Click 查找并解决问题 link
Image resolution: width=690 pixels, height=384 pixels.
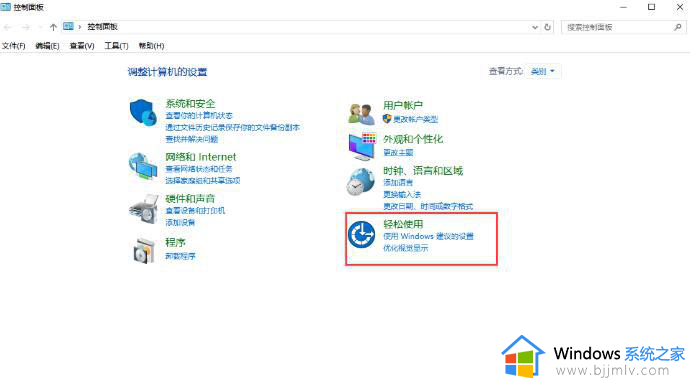(191, 139)
